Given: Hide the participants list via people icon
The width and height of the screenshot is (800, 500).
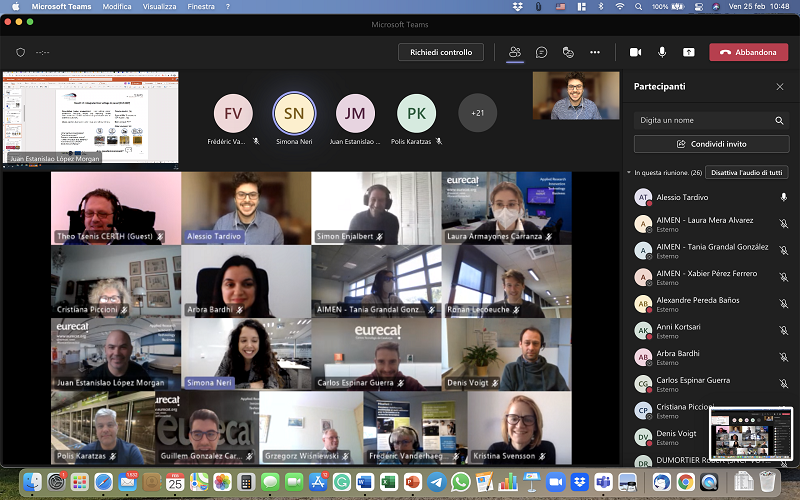Looking at the screenshot, I should [515, 52].
